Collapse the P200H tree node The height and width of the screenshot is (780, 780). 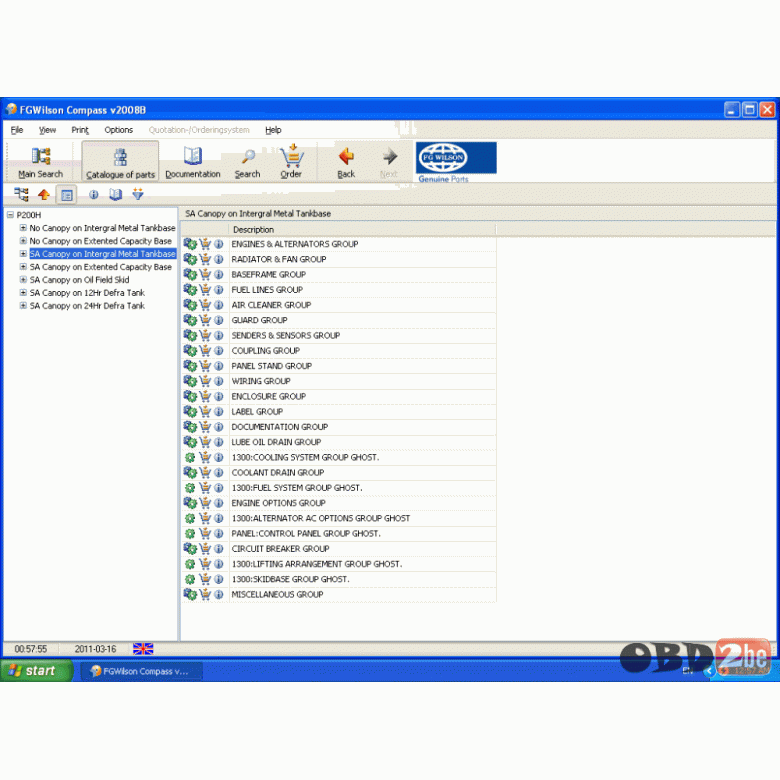click(x=10, y=215)
